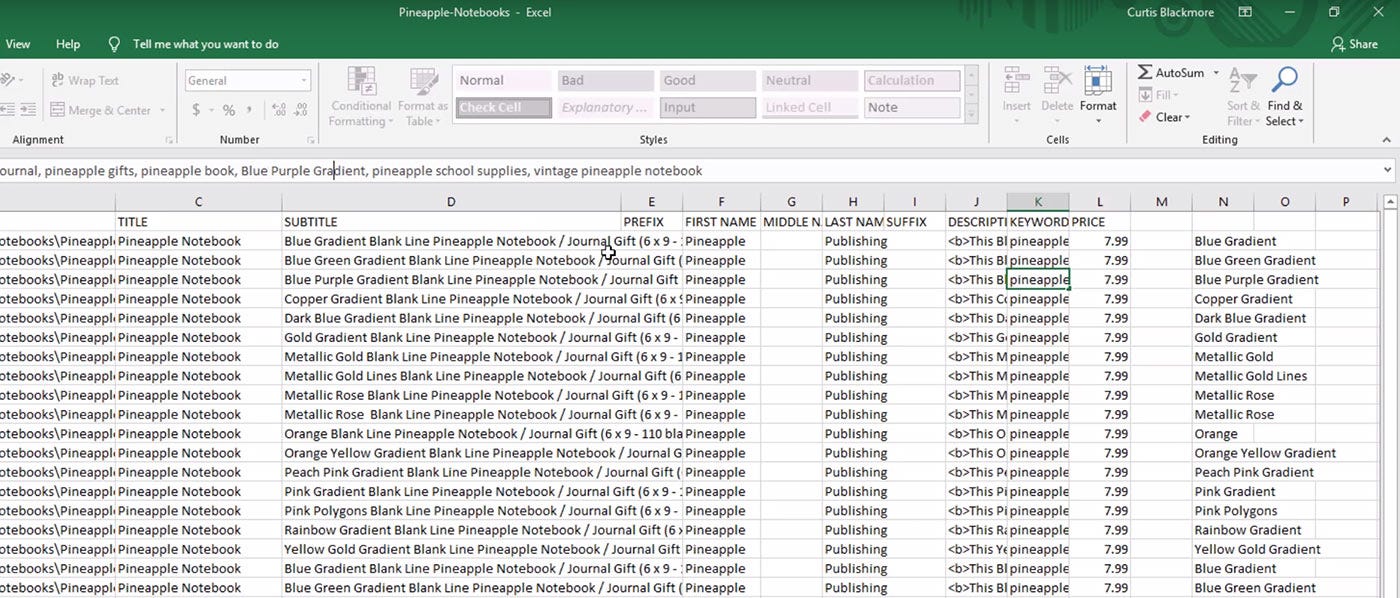The width and height of the screenshot is (1400, 598).
Task: Open the View ribbon tab
Action: tap(18, 44)
